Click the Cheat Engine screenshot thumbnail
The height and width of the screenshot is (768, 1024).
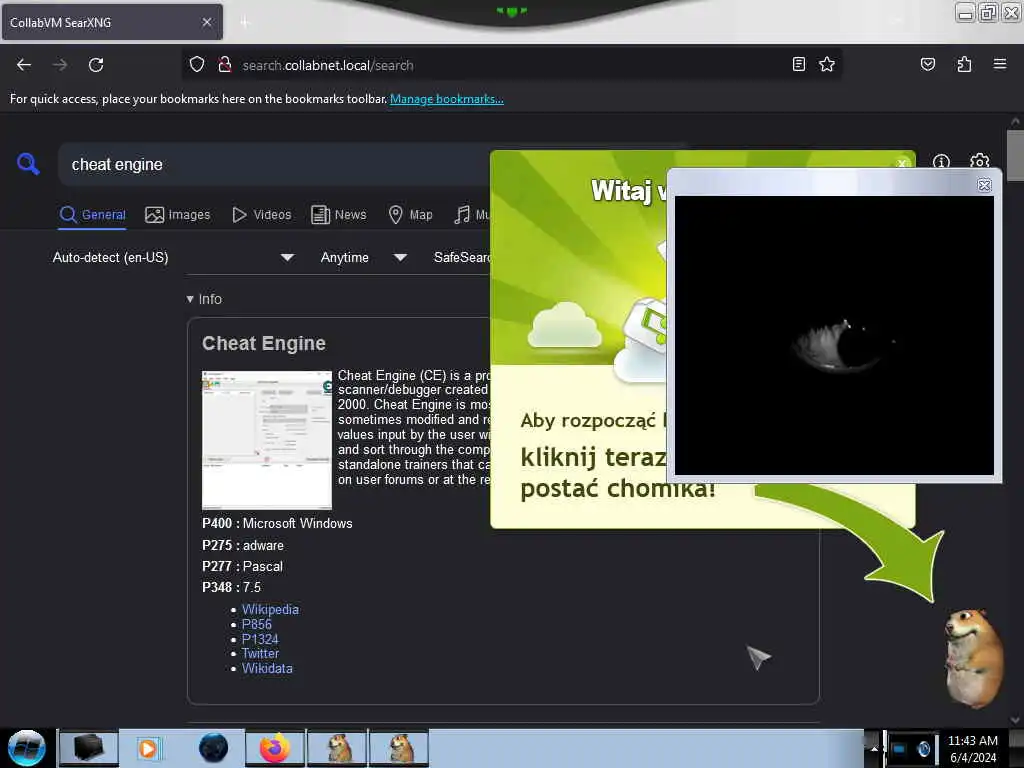tap(266, 440)
